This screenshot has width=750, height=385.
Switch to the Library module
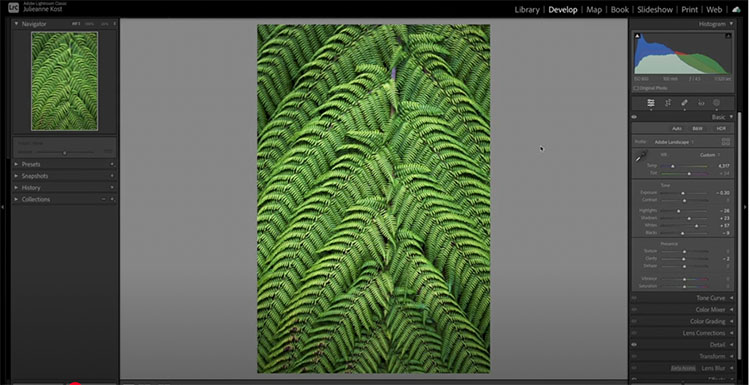[x=527, y=10]
